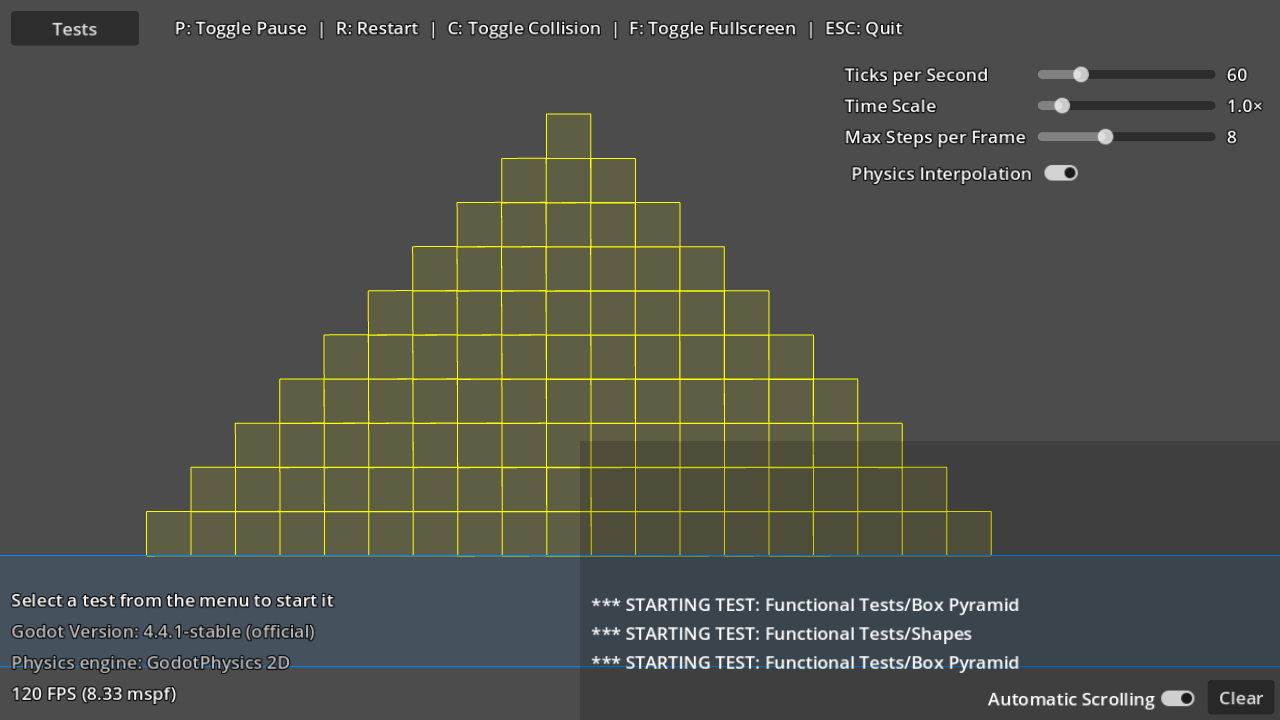Adjust the Ticks per Second slider handle
Screen dimensions: 1280x720
tap(1079, 74)
